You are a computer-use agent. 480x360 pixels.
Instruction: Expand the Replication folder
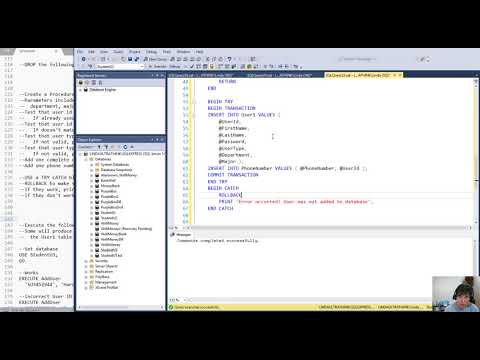(x=86, y=271)
